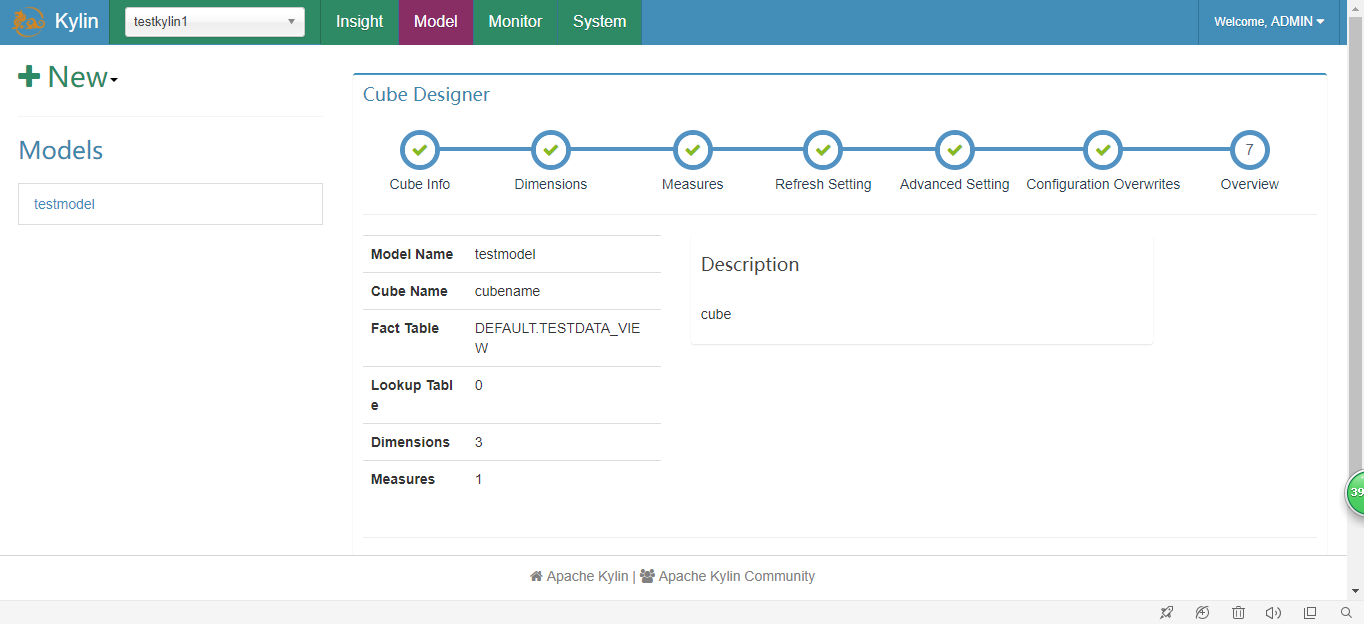
Task: Click the overlapping windows icon in status bar
Action: [x=1310, y=613]
